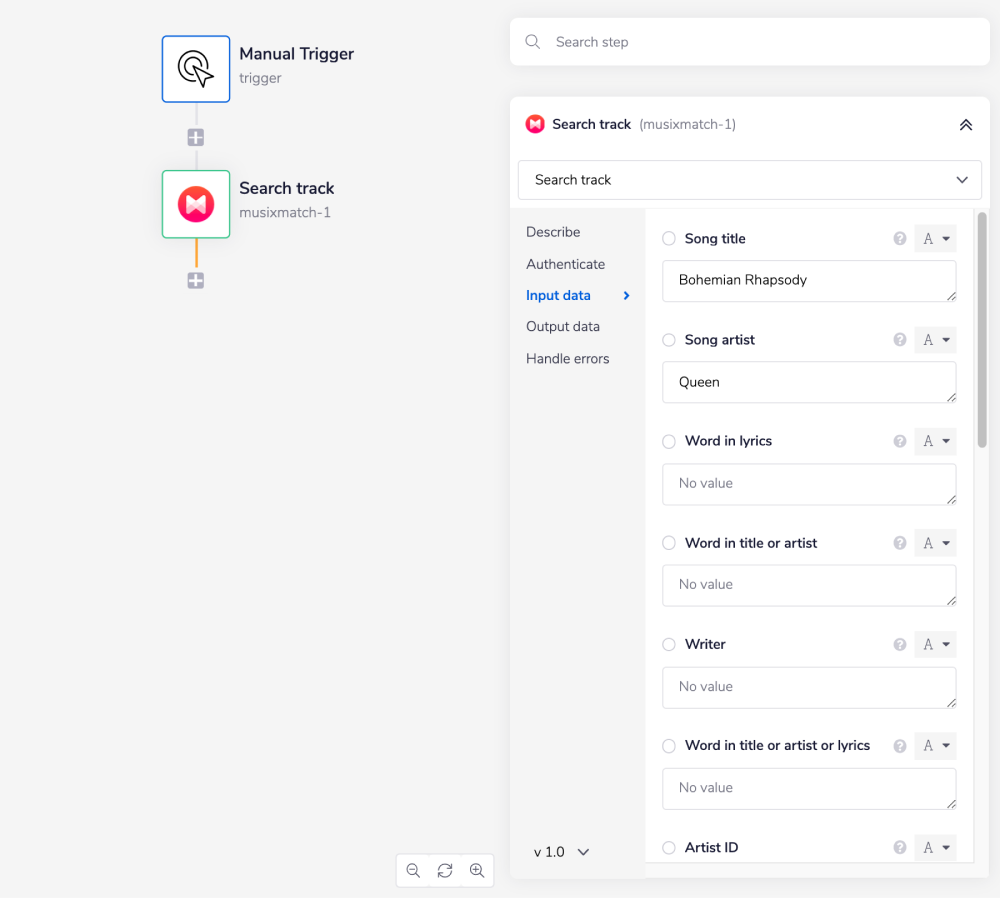Toggle the Word in lyrics radio button
Screen dimensions: 1000x898
click(669, 442)
